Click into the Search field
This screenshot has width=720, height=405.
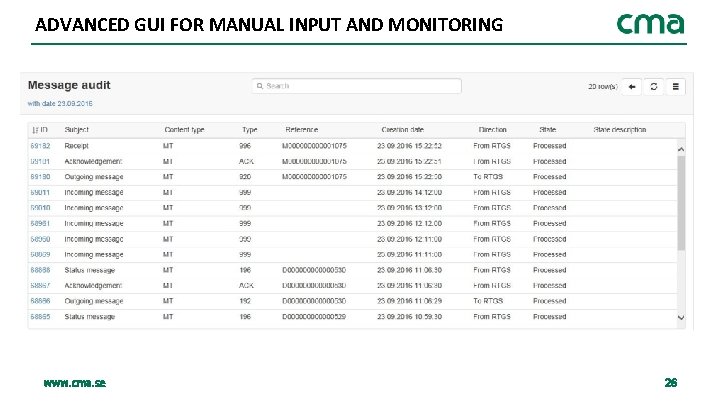(x=356, y=86)
